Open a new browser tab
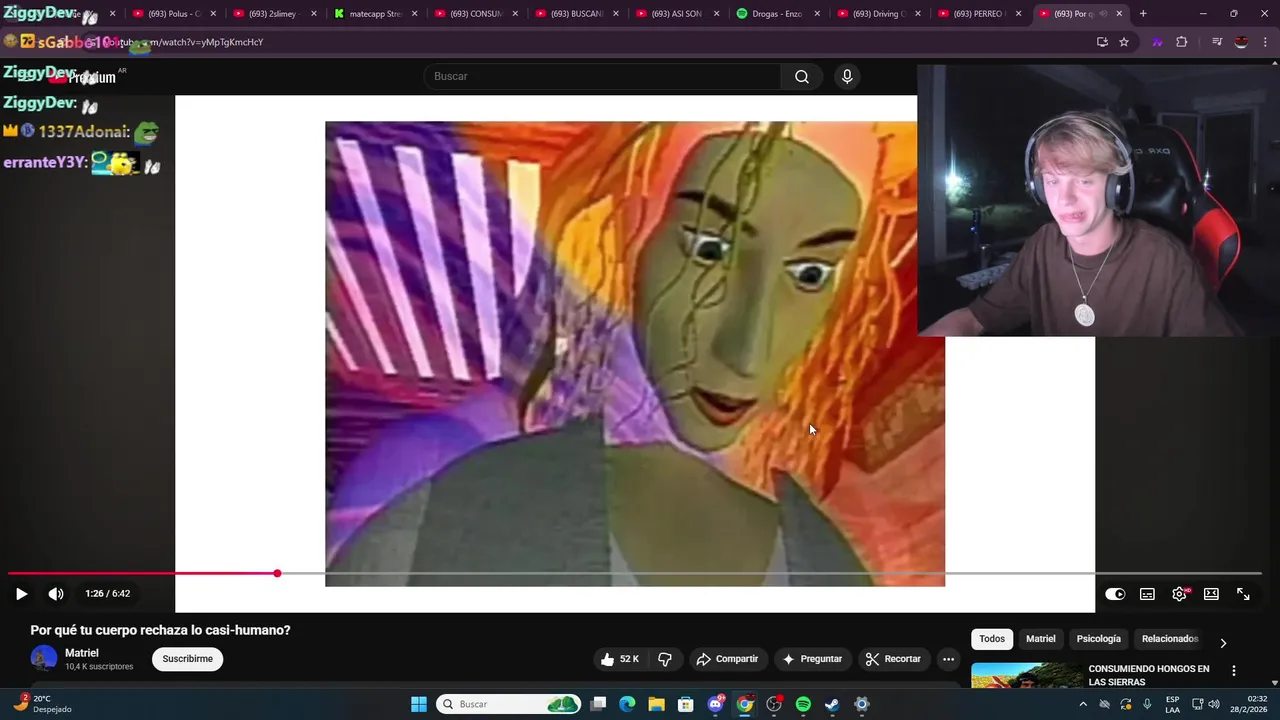Image resolution: width=1280 pixels, height=720 pixels. [x=1143, y=14]
